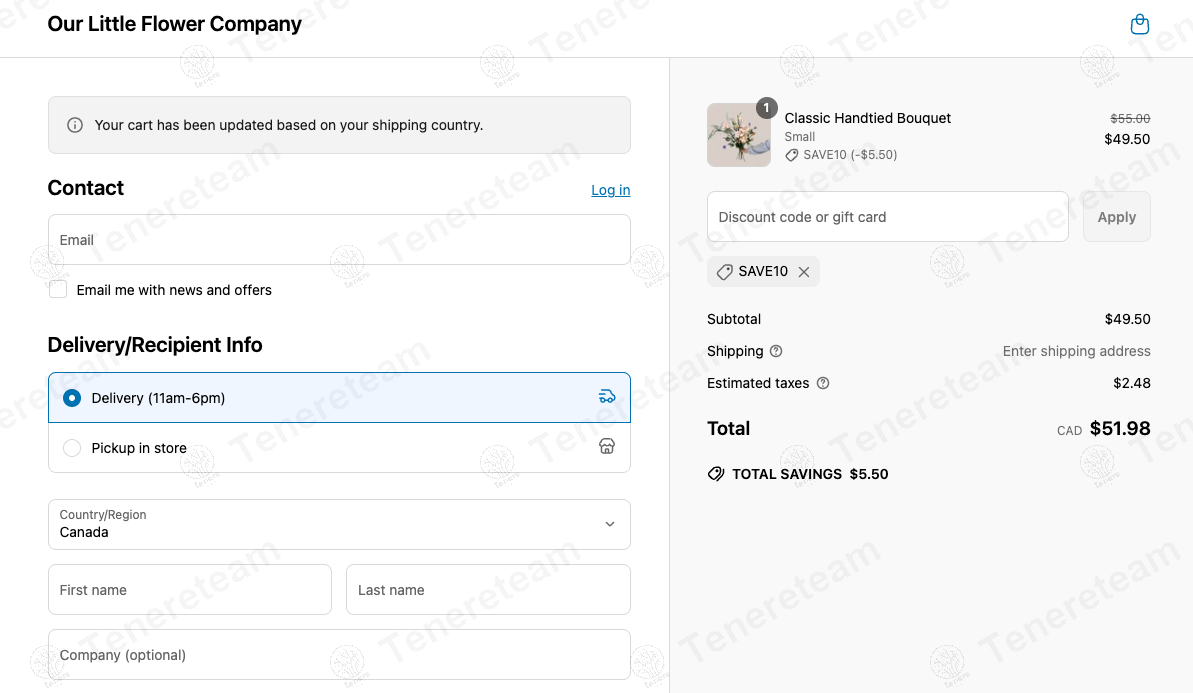The height and width of the screenshot is (693, 1193).
Task: Click the First name field
Action: coord(190,590)
